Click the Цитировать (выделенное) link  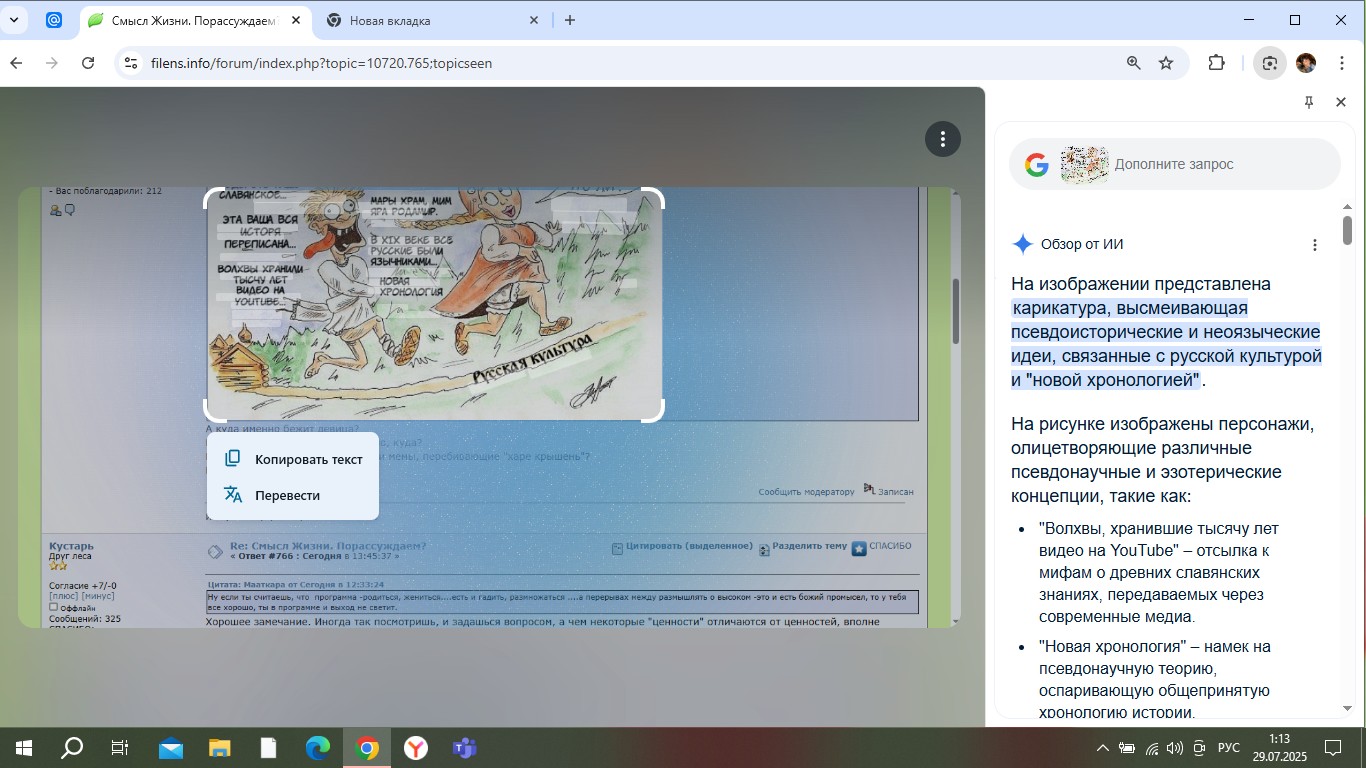689,546
